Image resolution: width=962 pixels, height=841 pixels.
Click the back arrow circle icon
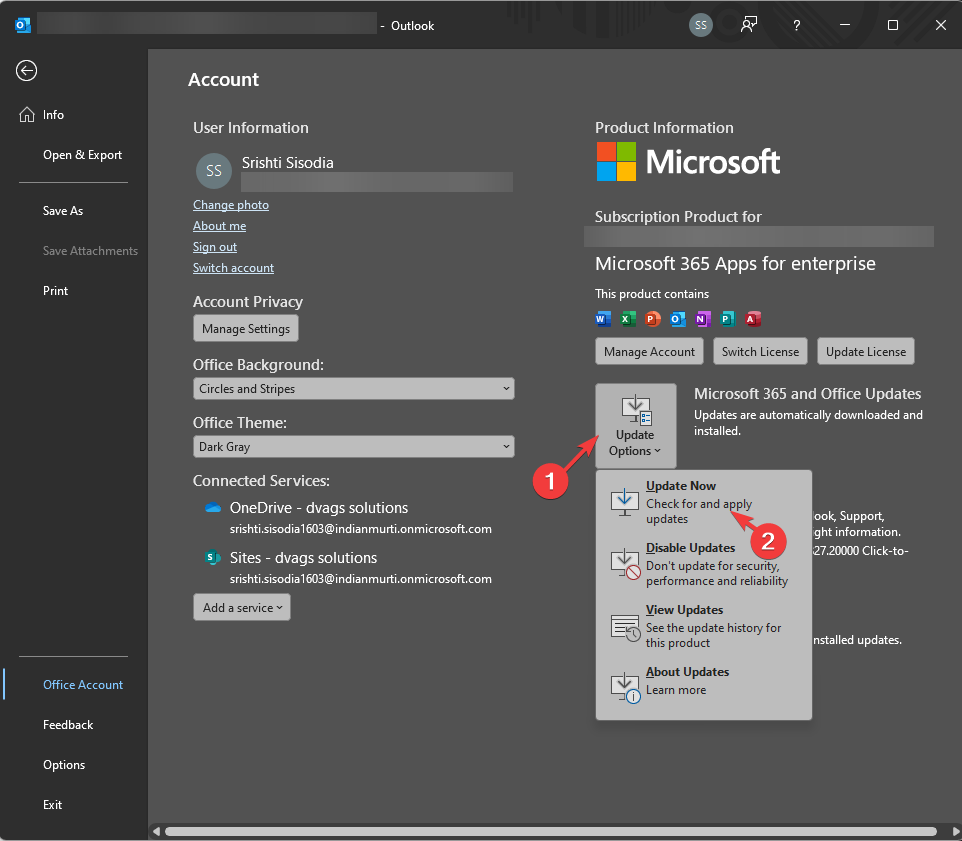tap(27, 70)
